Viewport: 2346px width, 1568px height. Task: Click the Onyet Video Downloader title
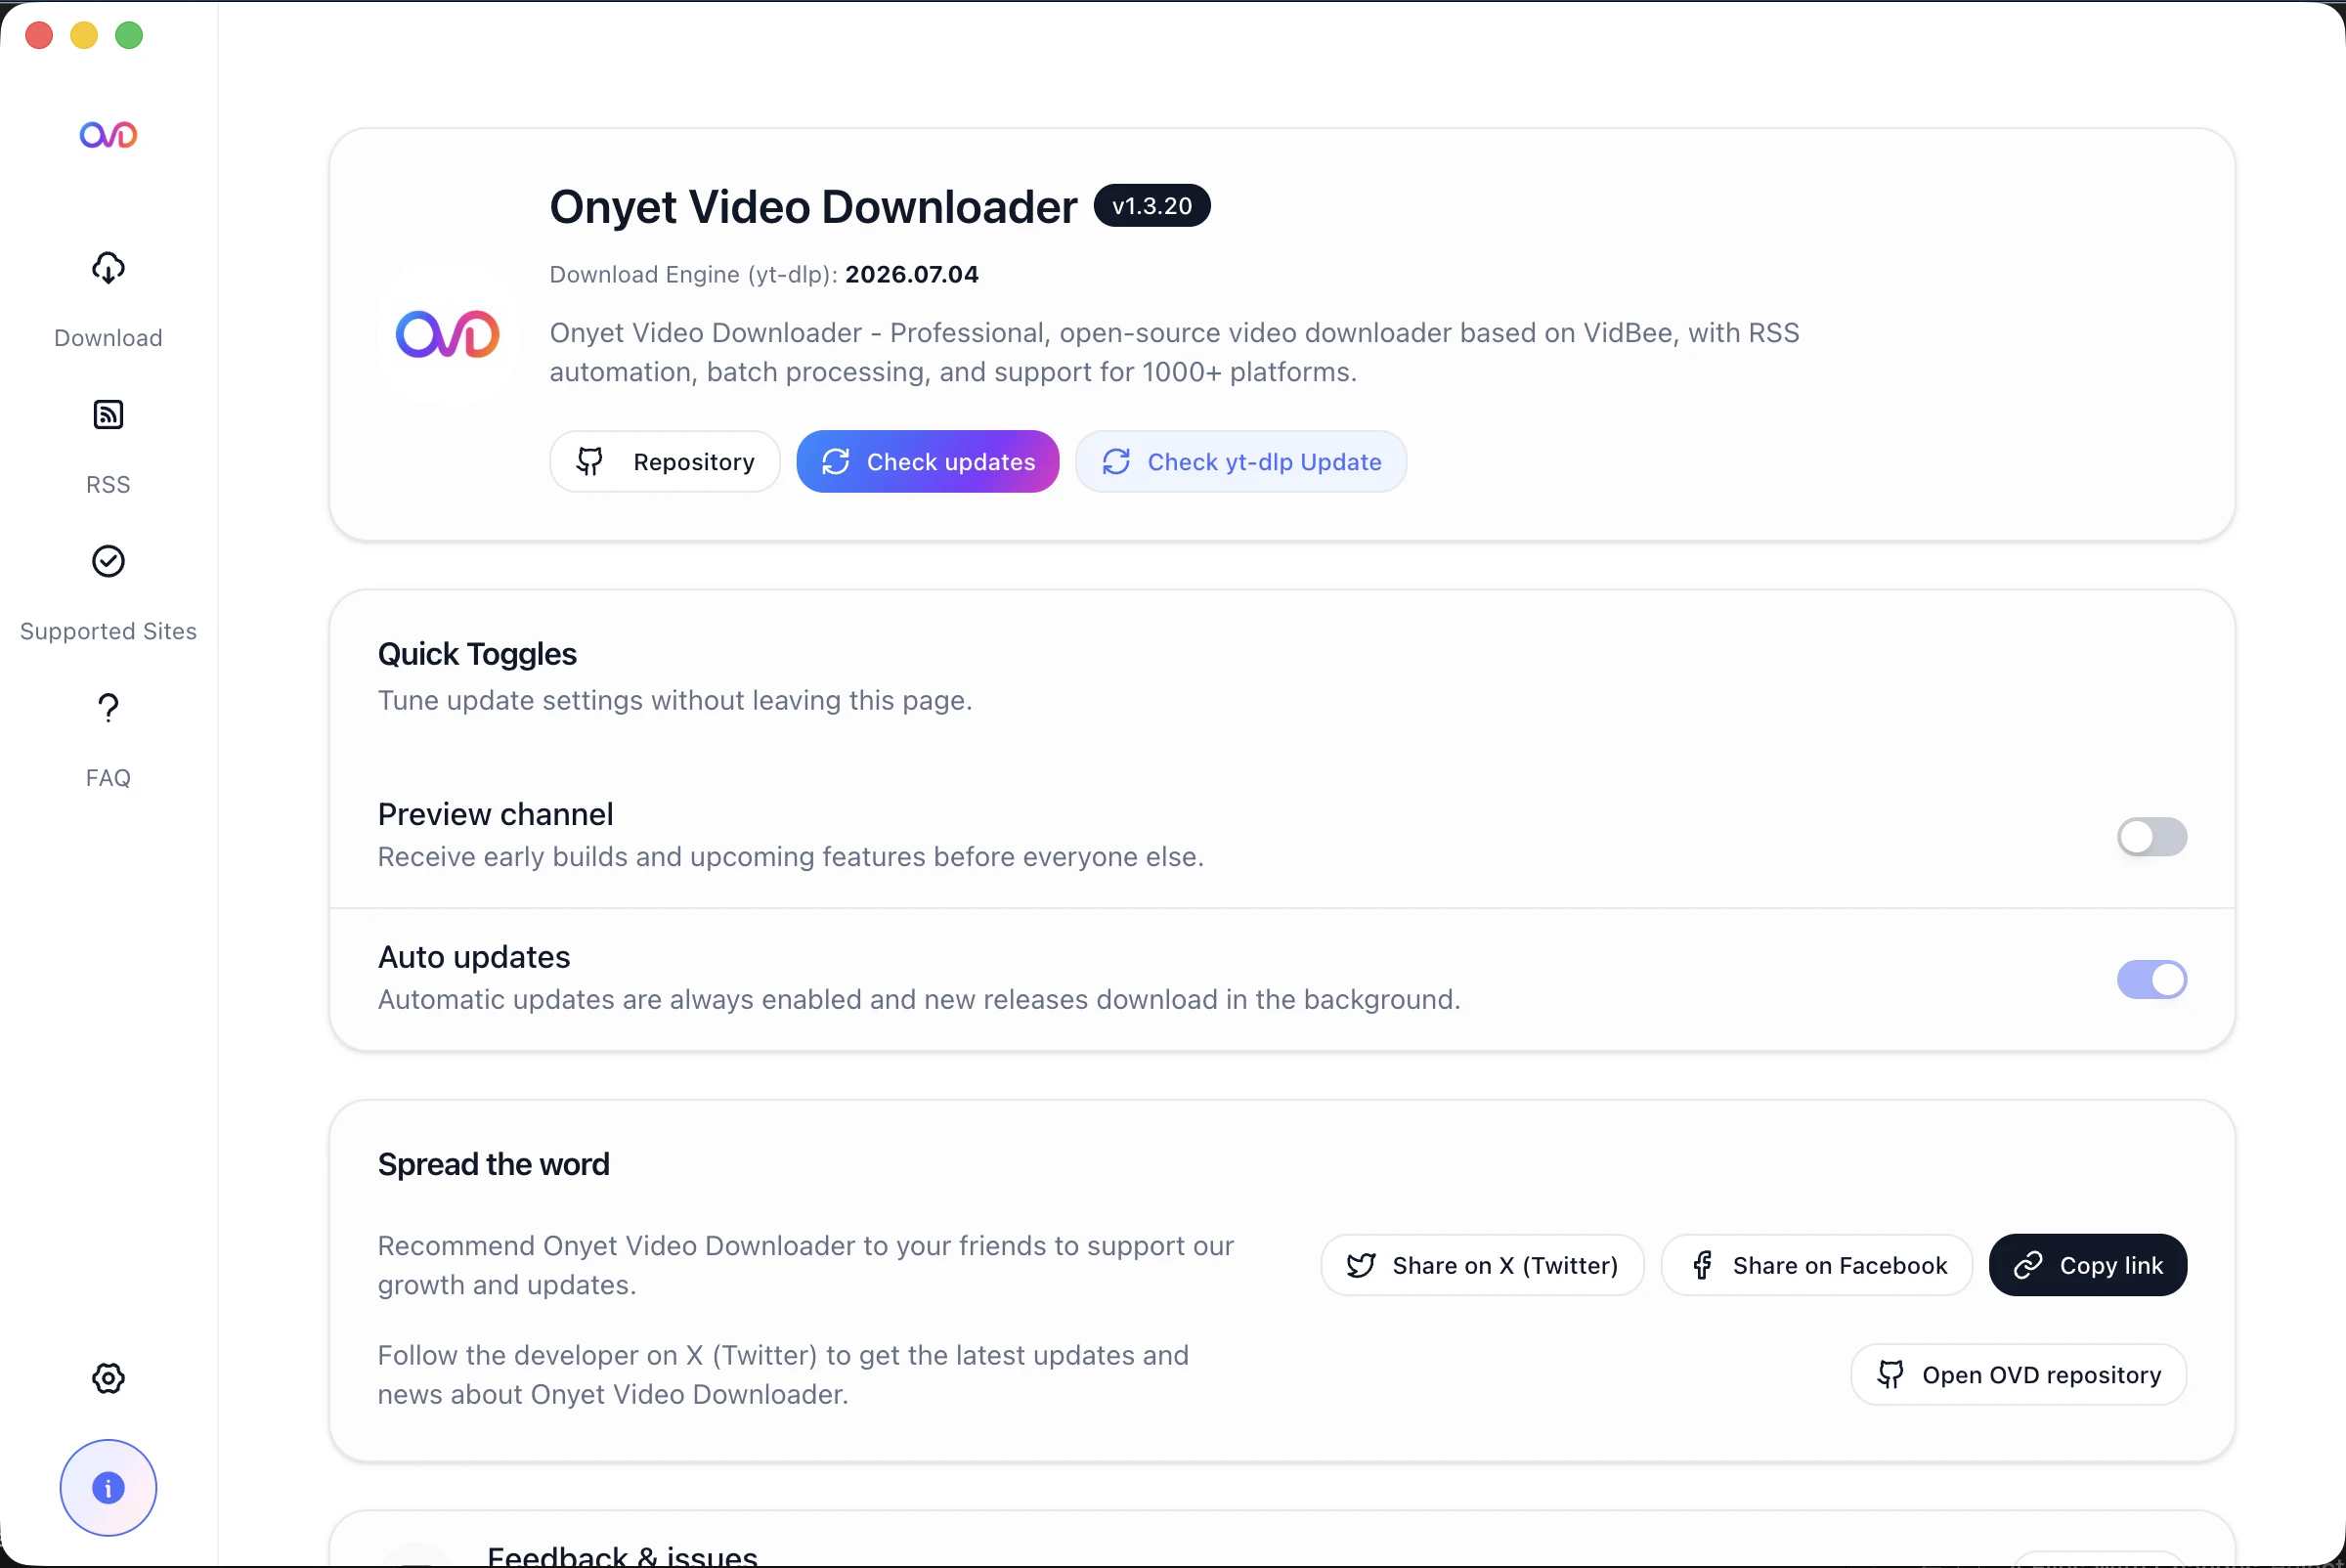pos(813,207)
